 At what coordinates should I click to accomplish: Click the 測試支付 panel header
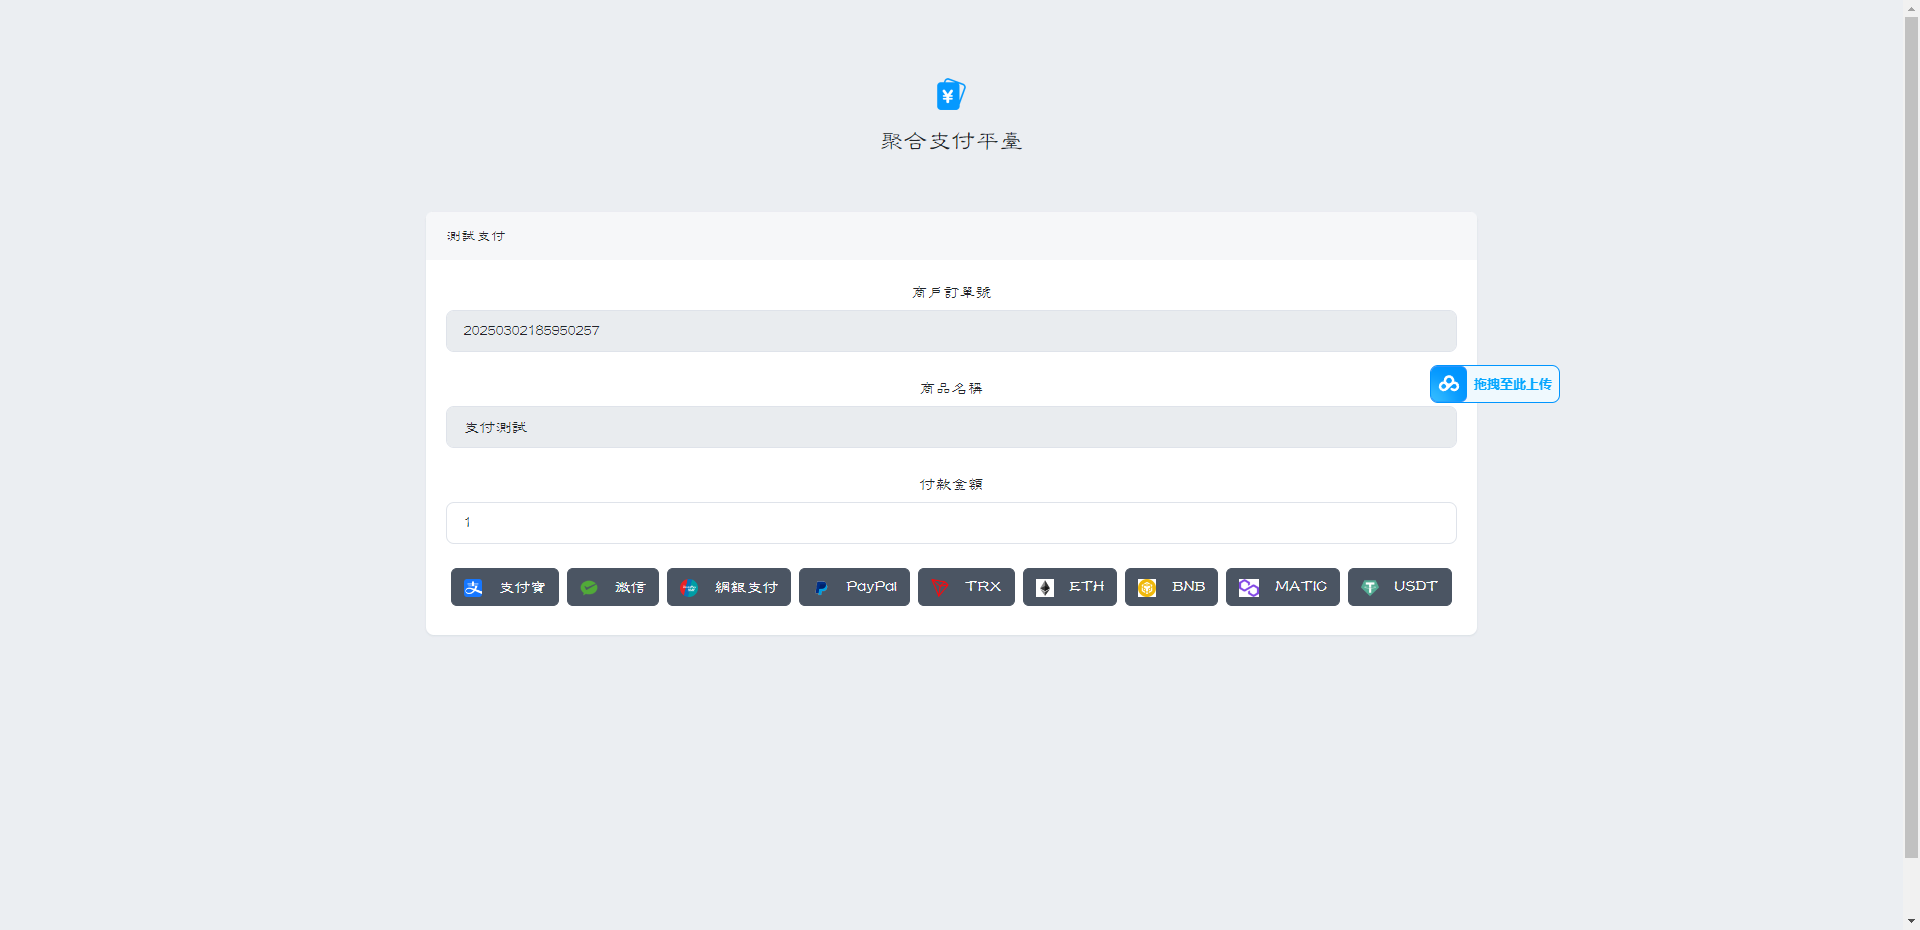(475, 236)
